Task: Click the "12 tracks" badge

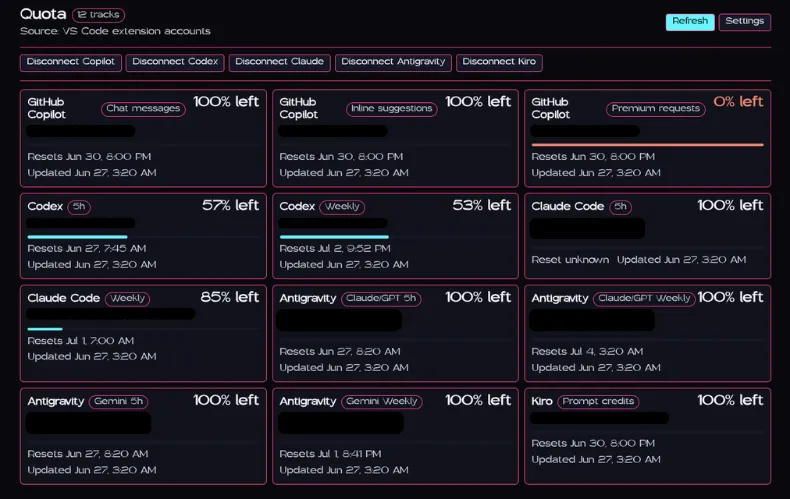Action: click(x=99, y=15)
